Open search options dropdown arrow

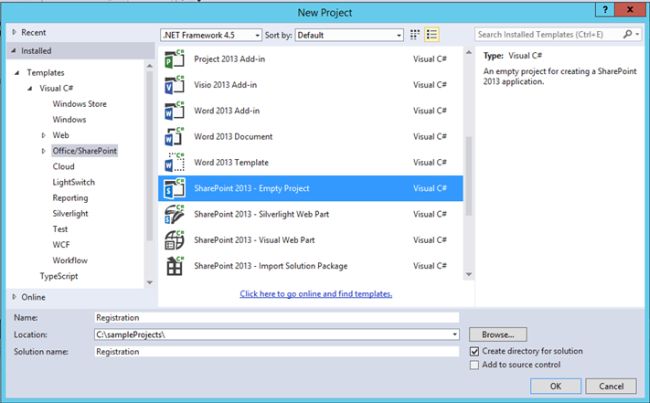[x=638, y=34]
